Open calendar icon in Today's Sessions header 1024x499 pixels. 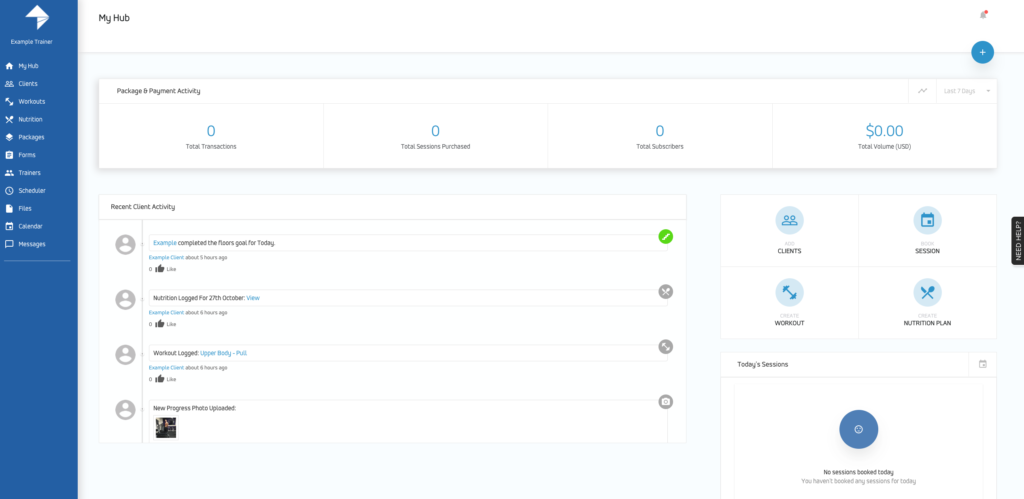(x=983, y=364)
